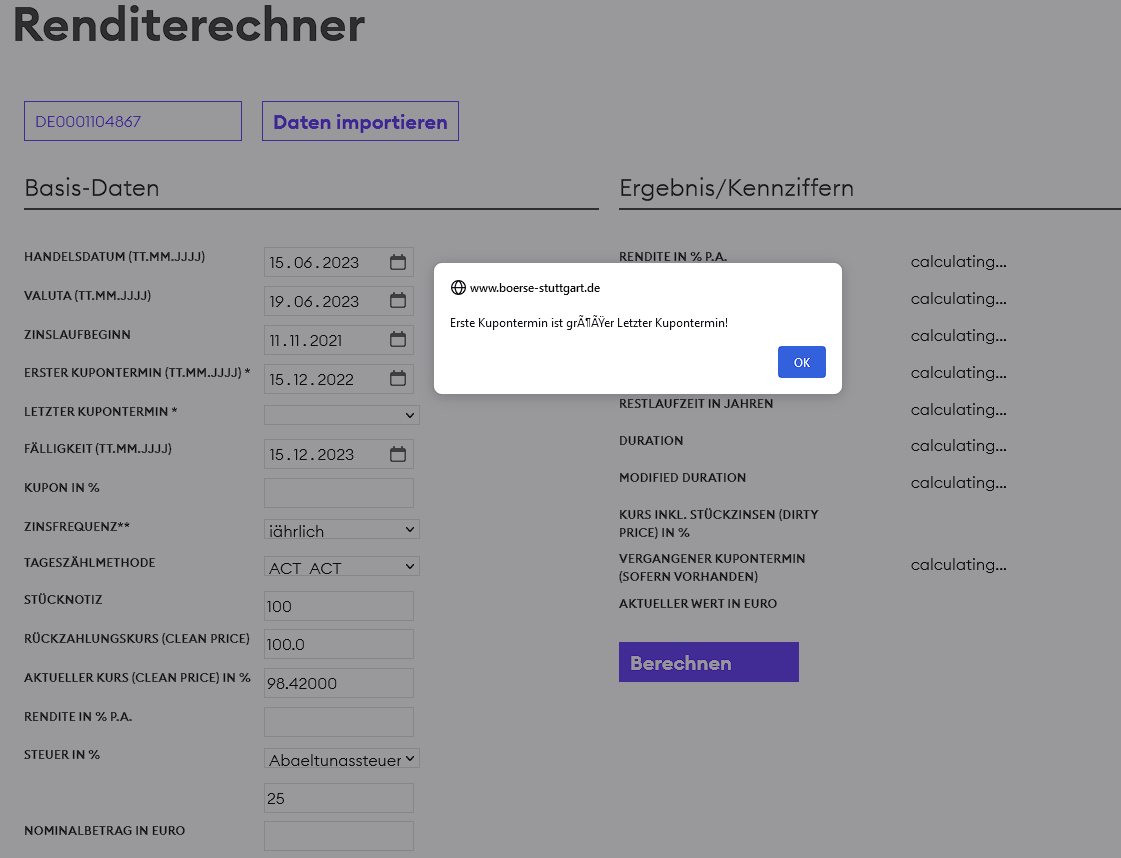Open calendar picker for Erster Kupontermin
1121x858 pixels.
398,379
